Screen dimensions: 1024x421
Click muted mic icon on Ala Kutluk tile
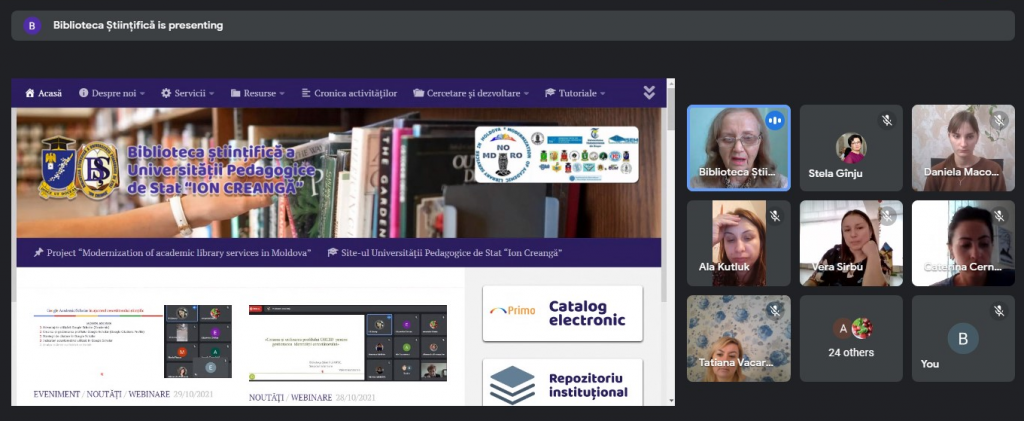click(x=775, y=216)
